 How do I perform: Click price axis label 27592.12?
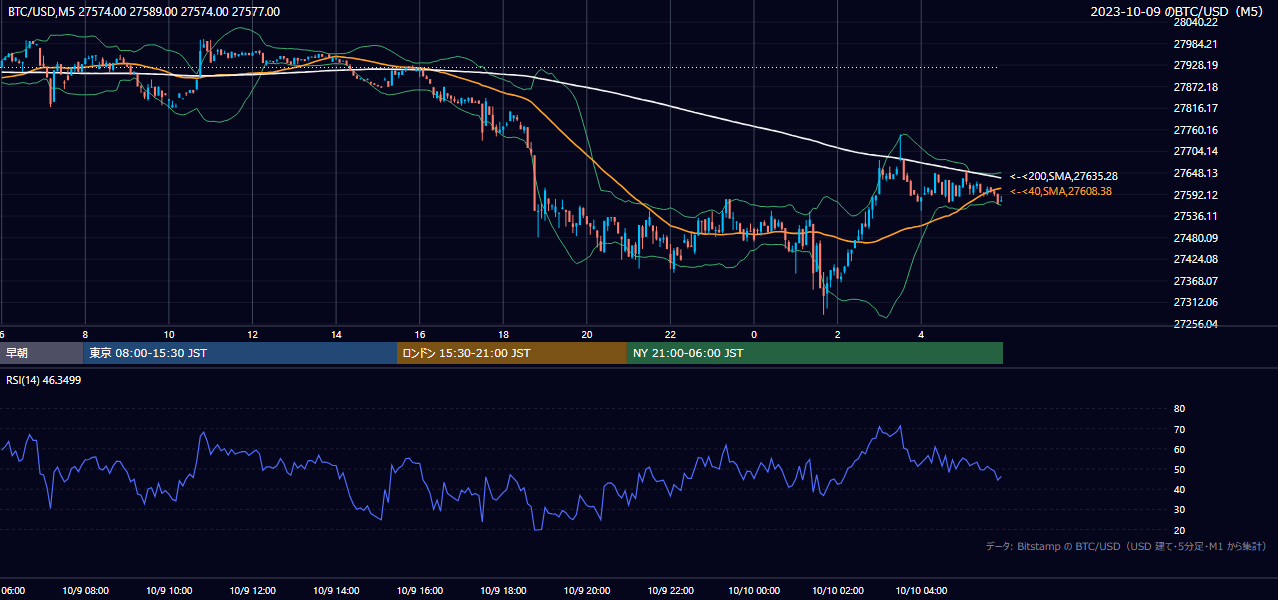click(1195, 195)
